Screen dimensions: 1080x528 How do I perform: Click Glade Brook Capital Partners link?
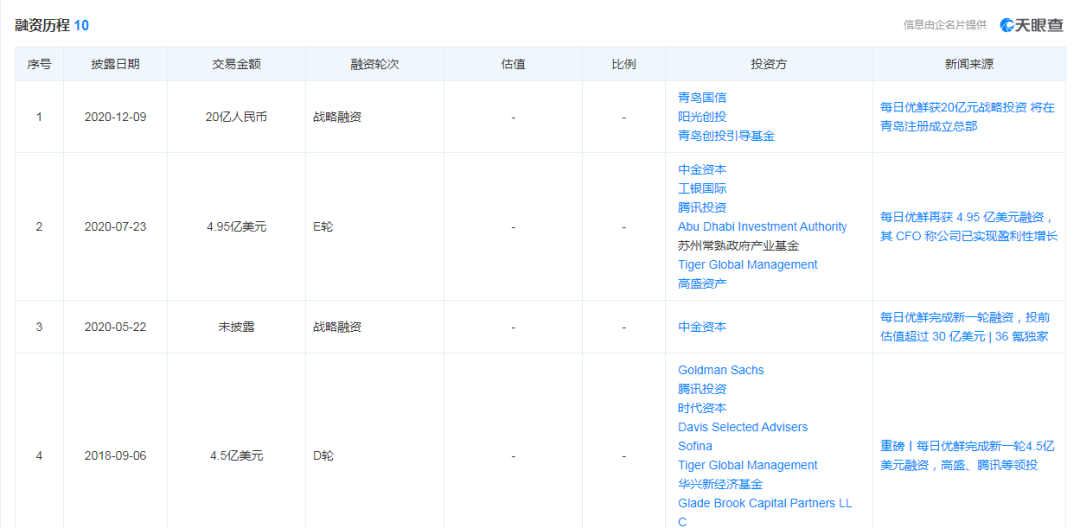coord(764,504)
